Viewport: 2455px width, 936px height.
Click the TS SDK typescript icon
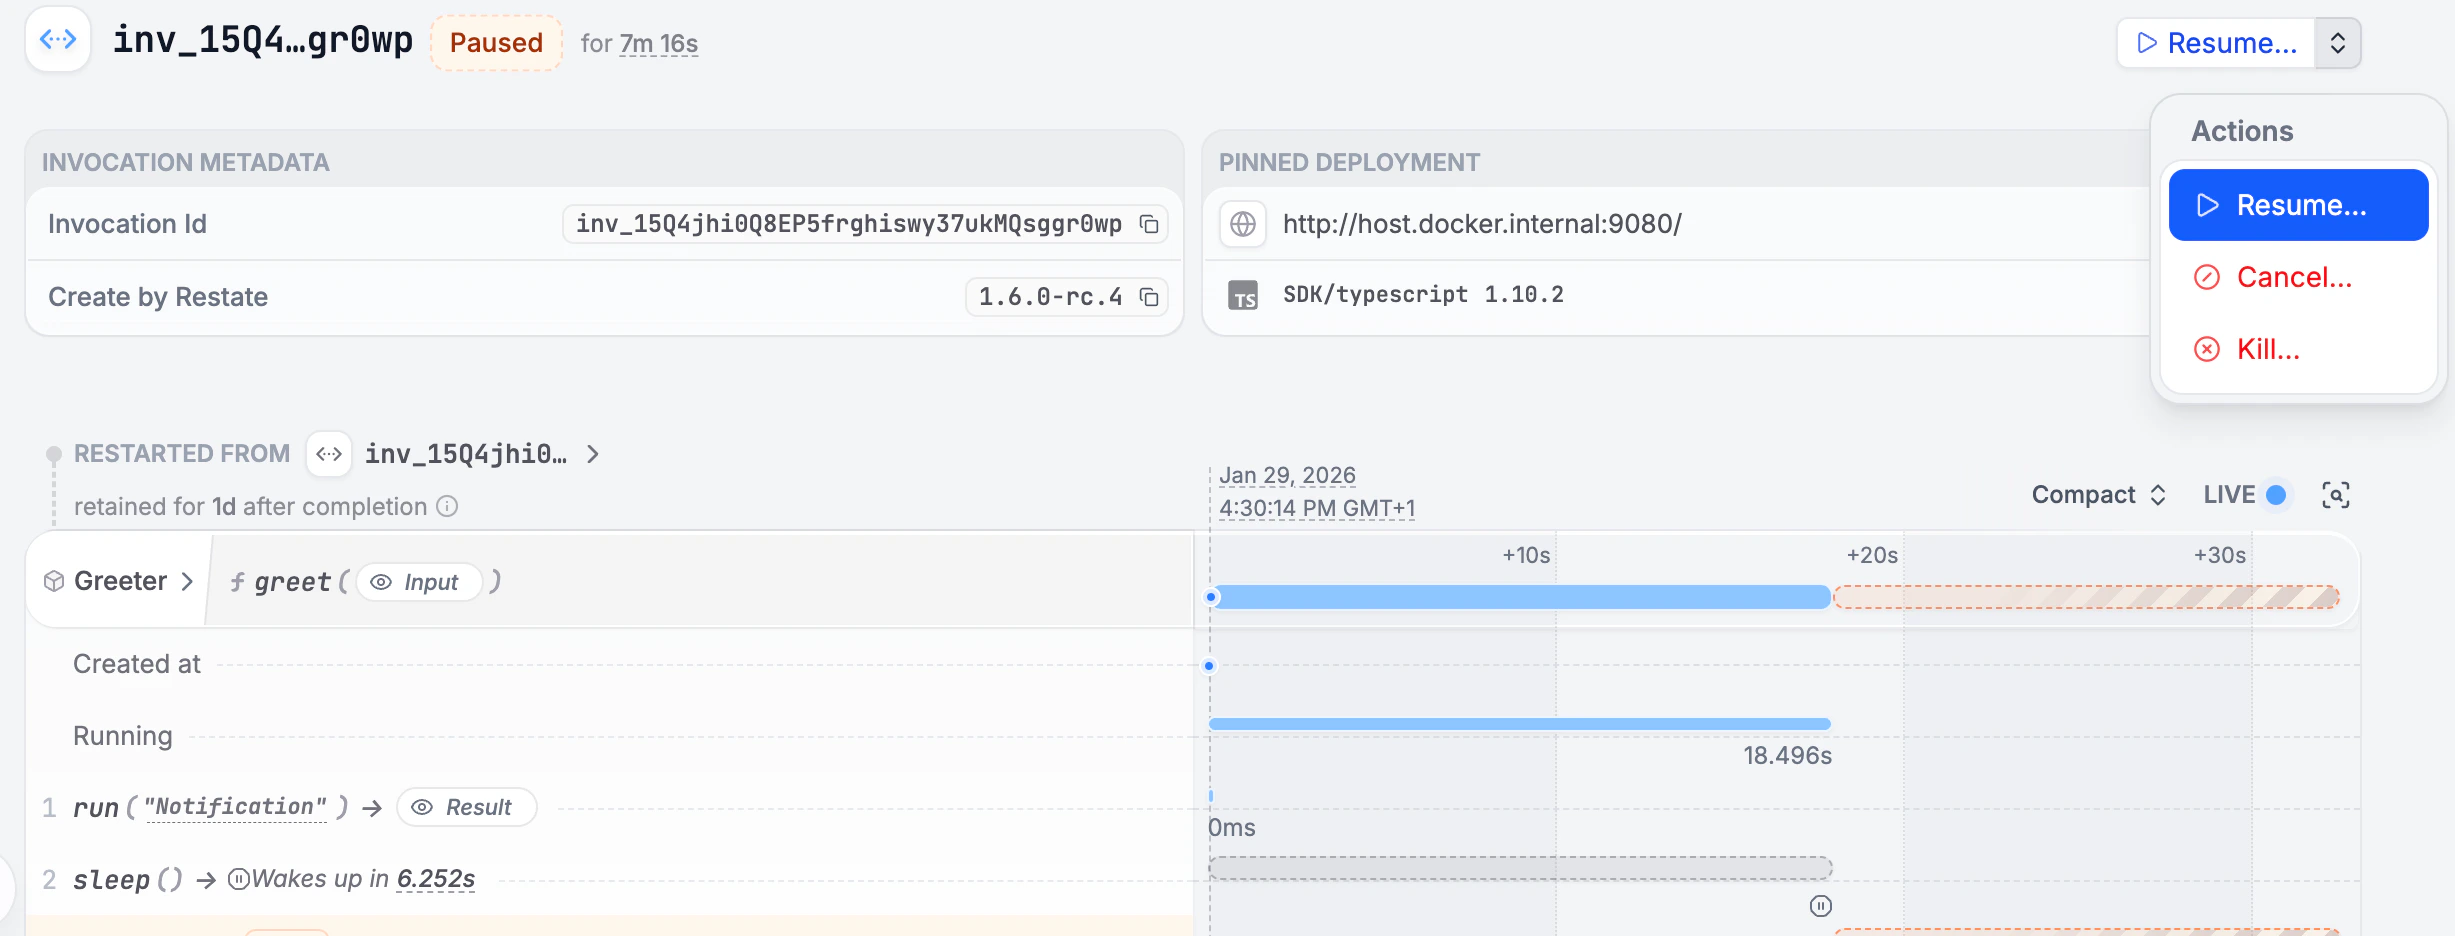(x=1243, y=294)
